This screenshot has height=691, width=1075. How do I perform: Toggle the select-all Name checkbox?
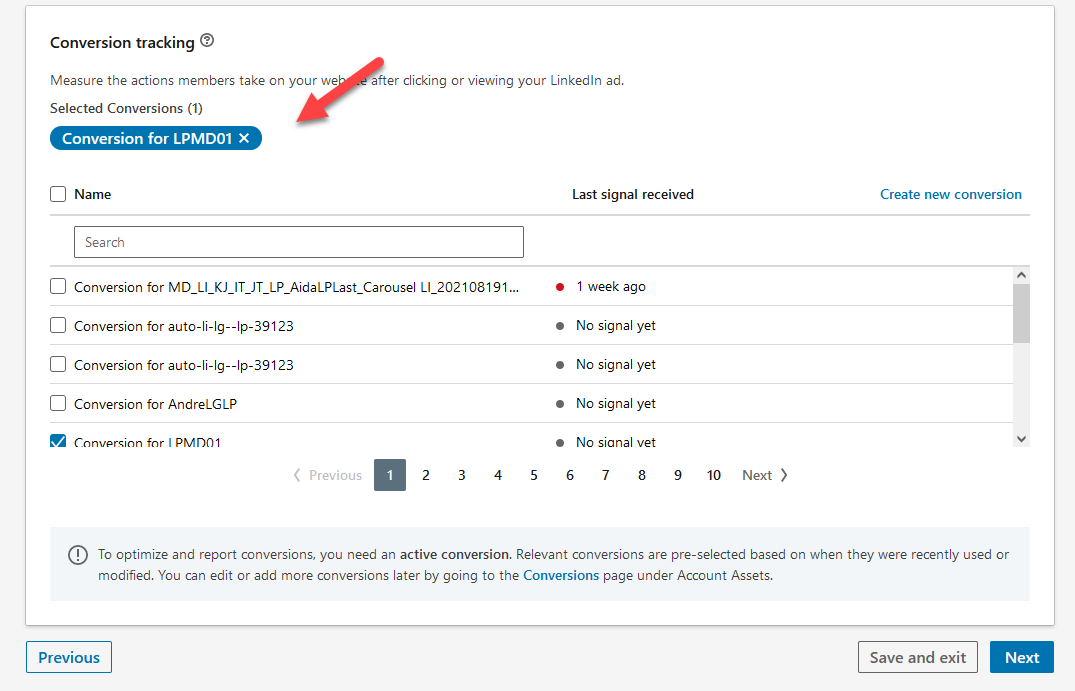[58, 194]
